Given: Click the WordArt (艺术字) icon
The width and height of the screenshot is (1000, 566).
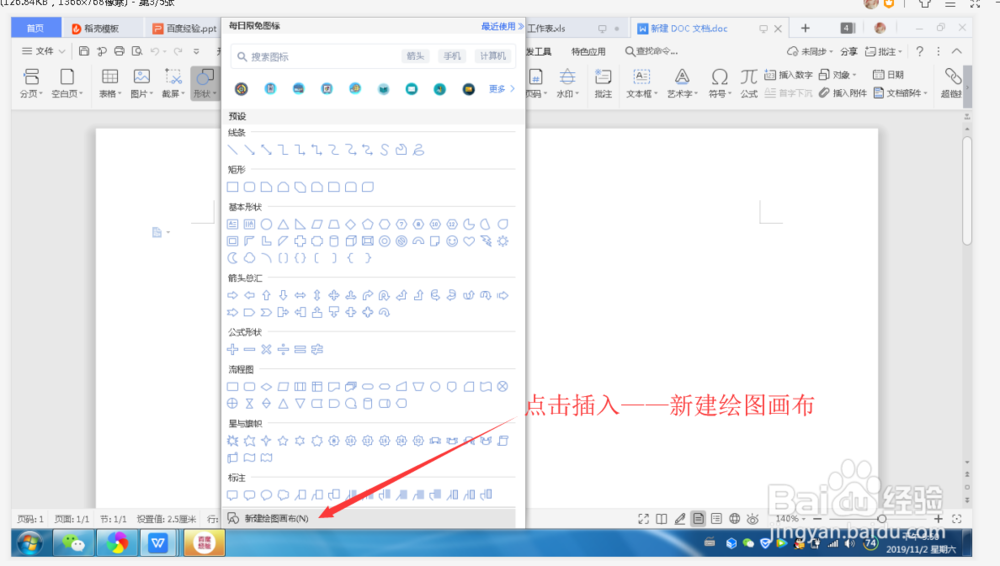Looking at the screenshot, I should pos(682,83).
